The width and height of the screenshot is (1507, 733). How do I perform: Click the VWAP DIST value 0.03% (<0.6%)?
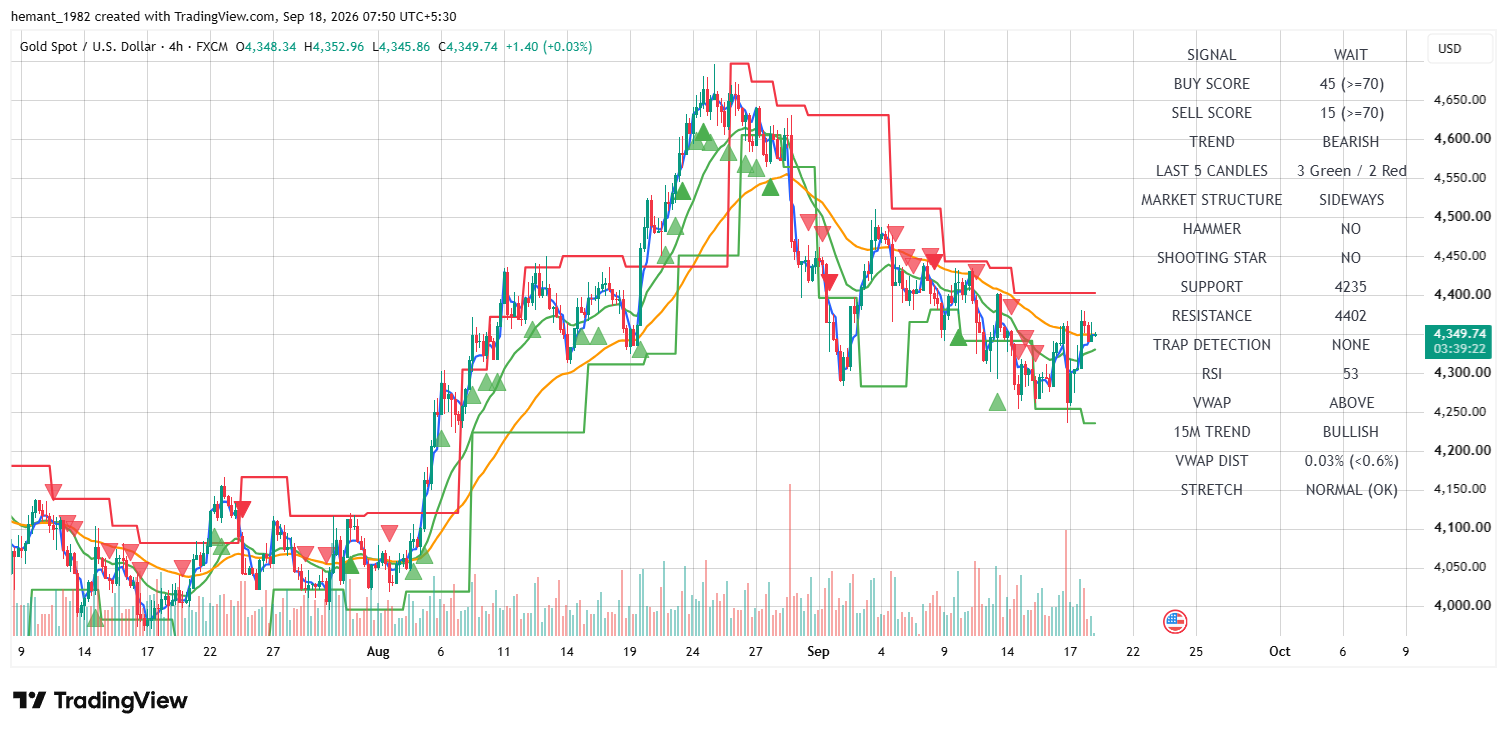coord(1351,461)
